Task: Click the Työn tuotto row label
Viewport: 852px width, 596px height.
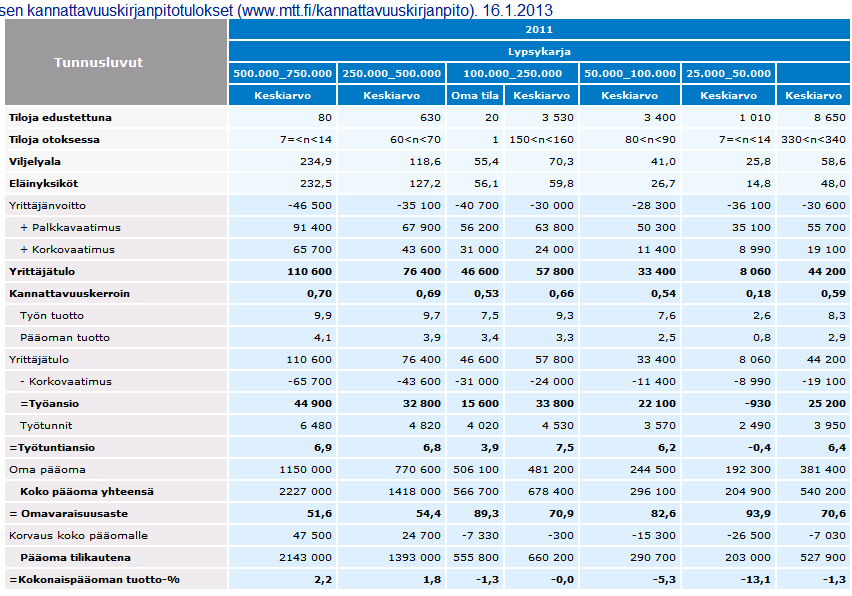Action: [52, 316]
